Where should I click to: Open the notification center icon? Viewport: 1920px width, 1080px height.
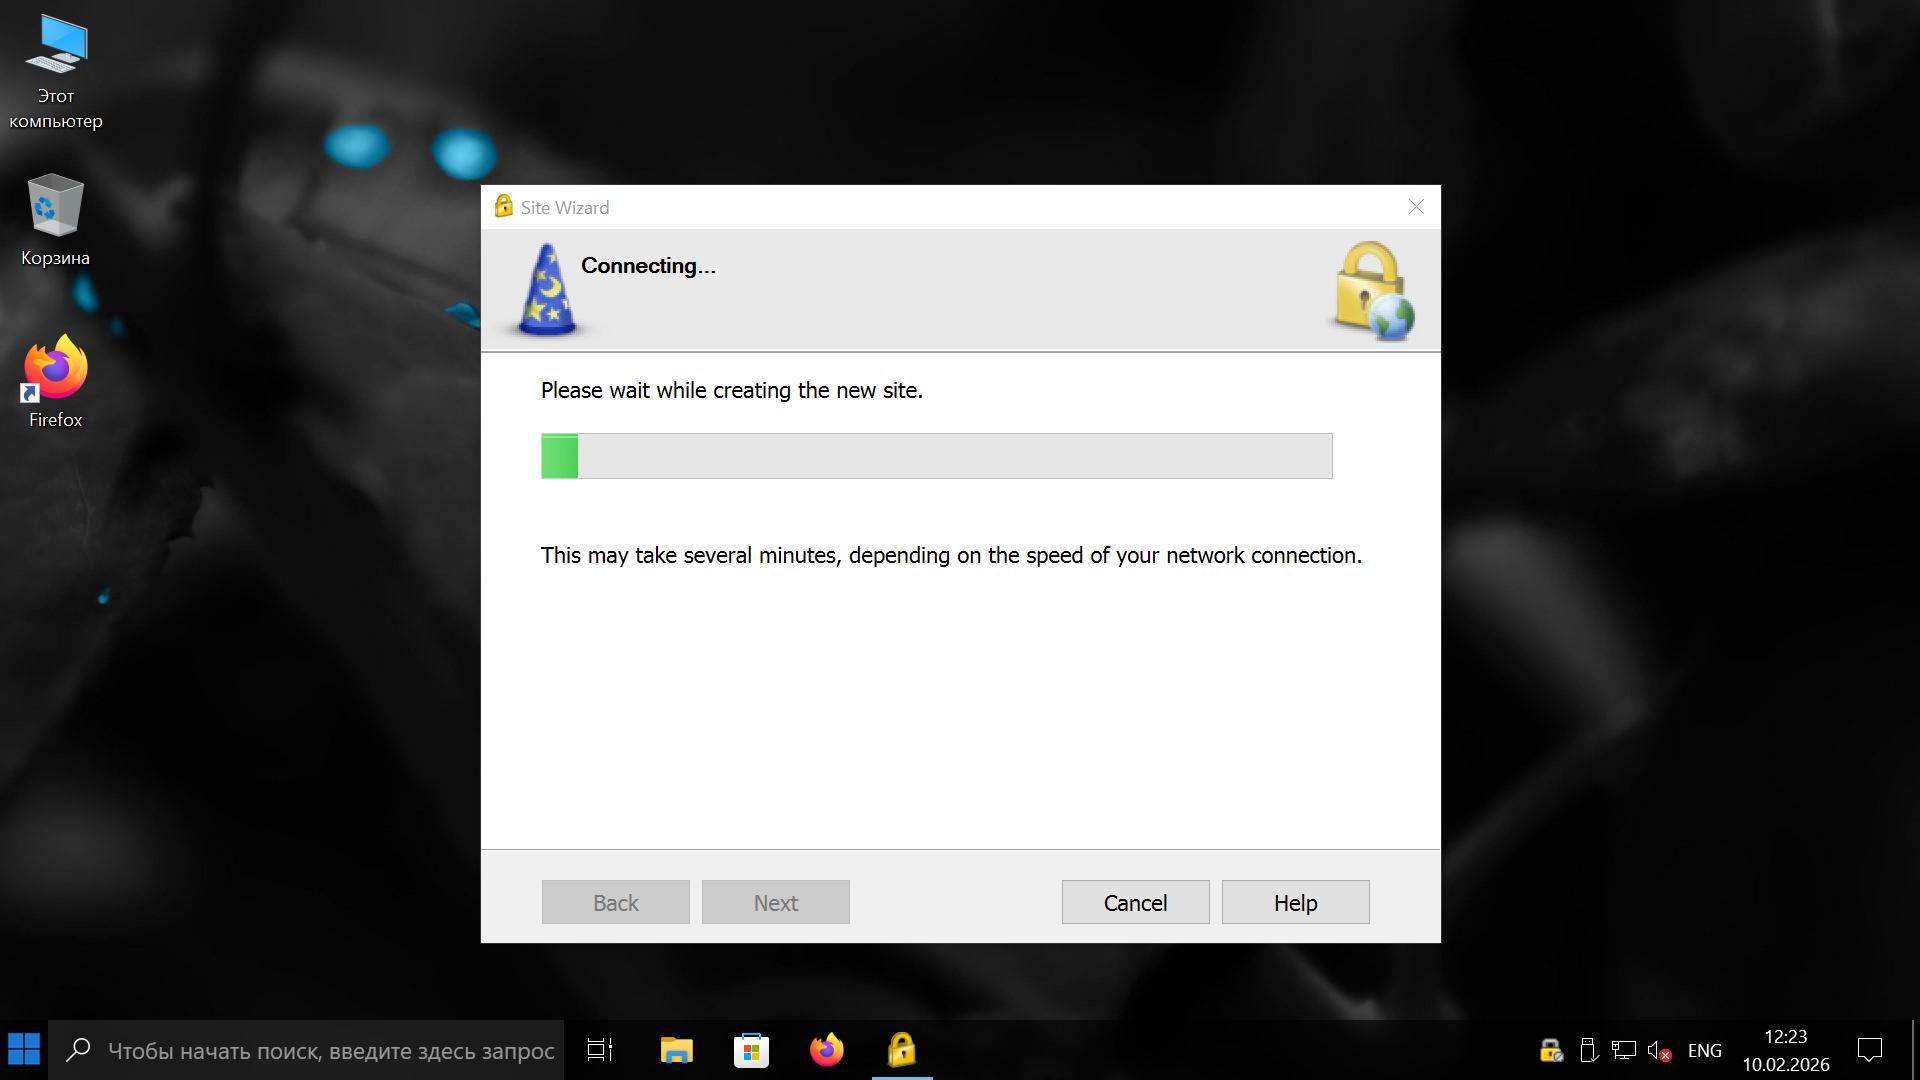point(1869,1050)
